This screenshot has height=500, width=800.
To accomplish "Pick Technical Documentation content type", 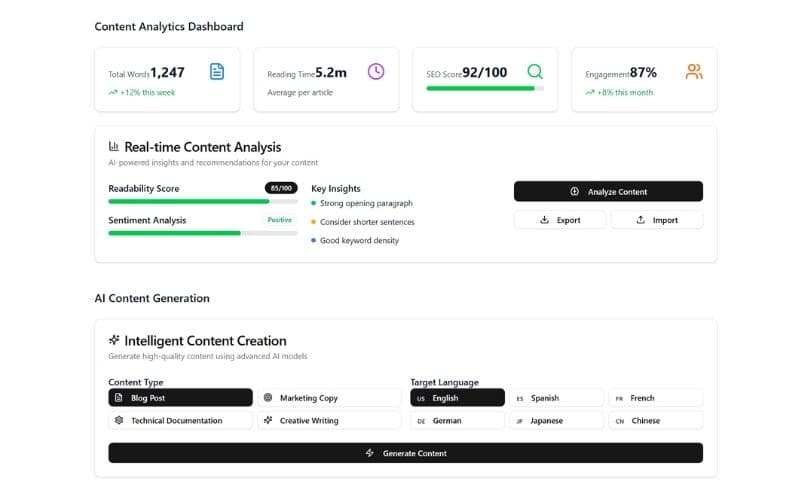I will pyautogui.click(x=180, y=421).
